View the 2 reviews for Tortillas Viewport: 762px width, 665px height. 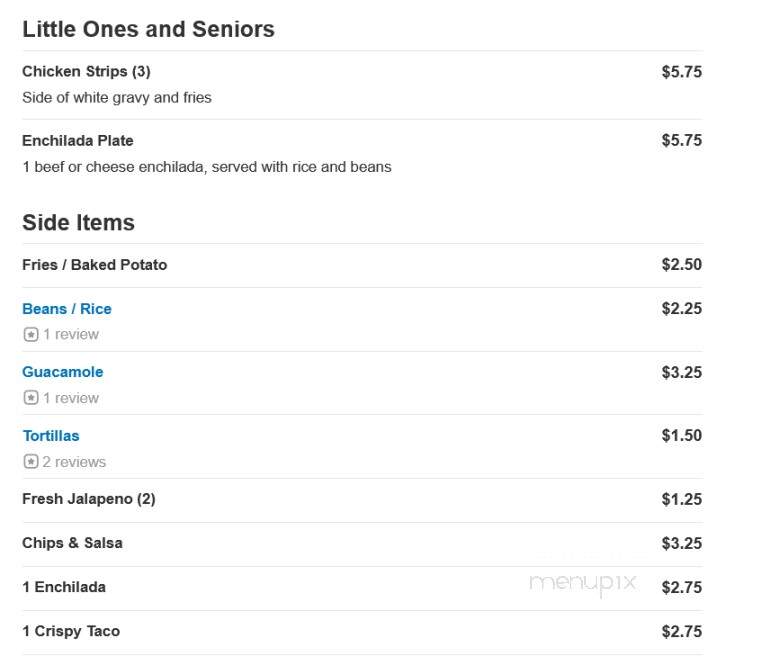(74, 461)
